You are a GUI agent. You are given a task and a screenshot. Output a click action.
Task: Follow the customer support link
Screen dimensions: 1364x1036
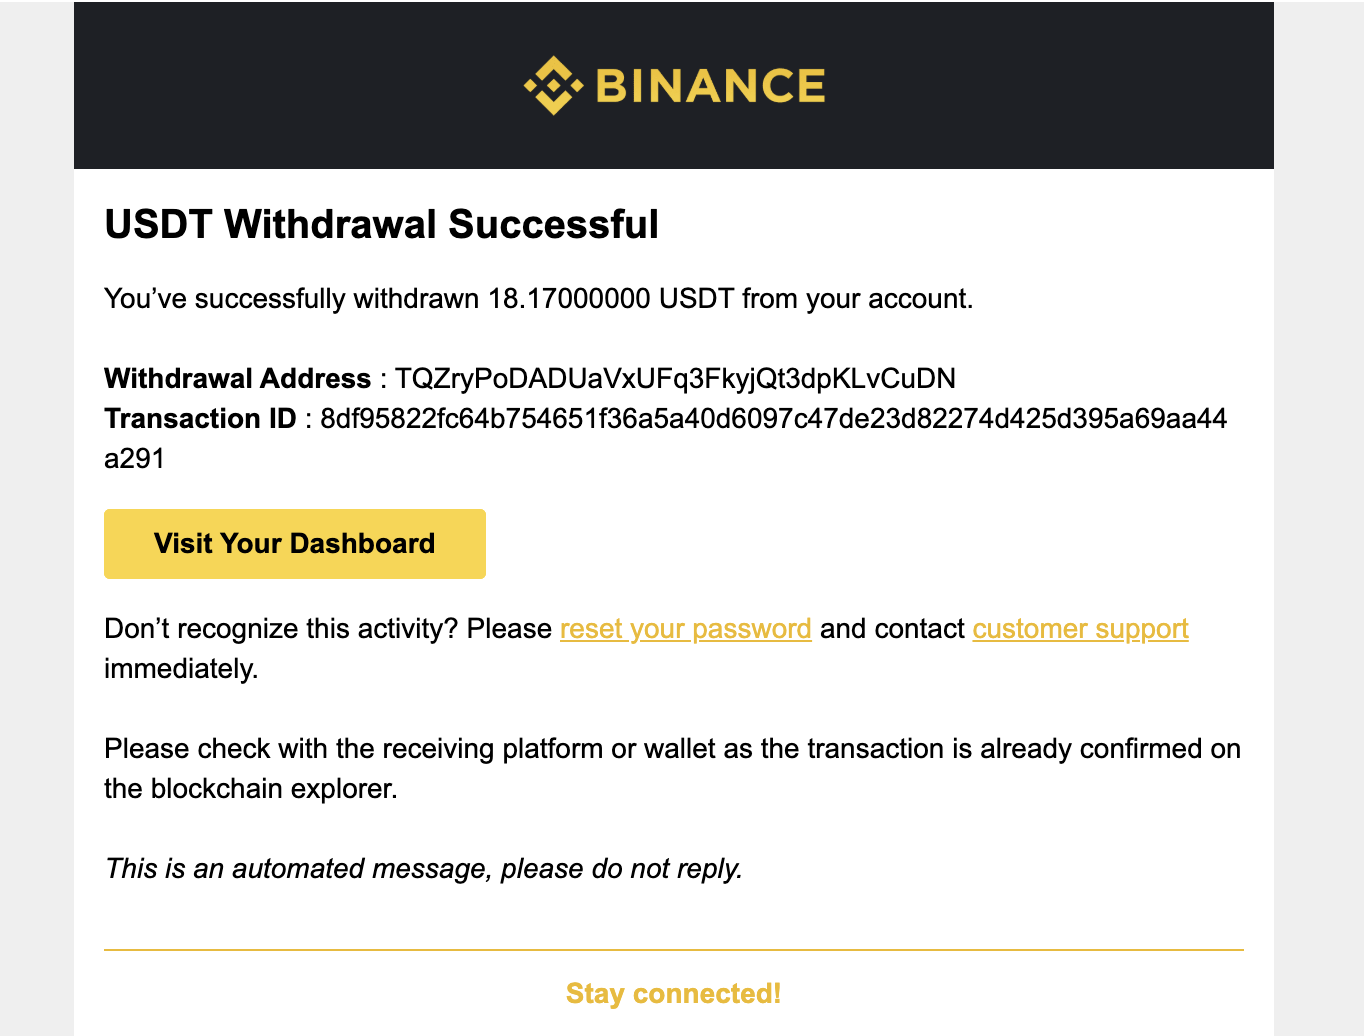point(1080,629)
